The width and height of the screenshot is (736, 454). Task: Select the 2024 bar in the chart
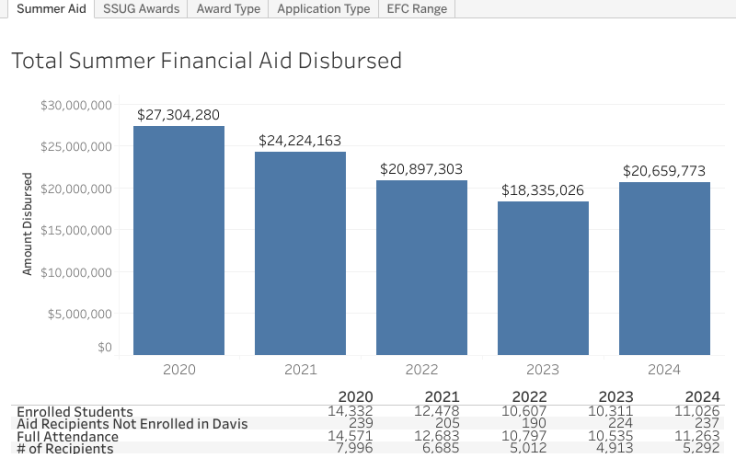click(x=664, y=268)
